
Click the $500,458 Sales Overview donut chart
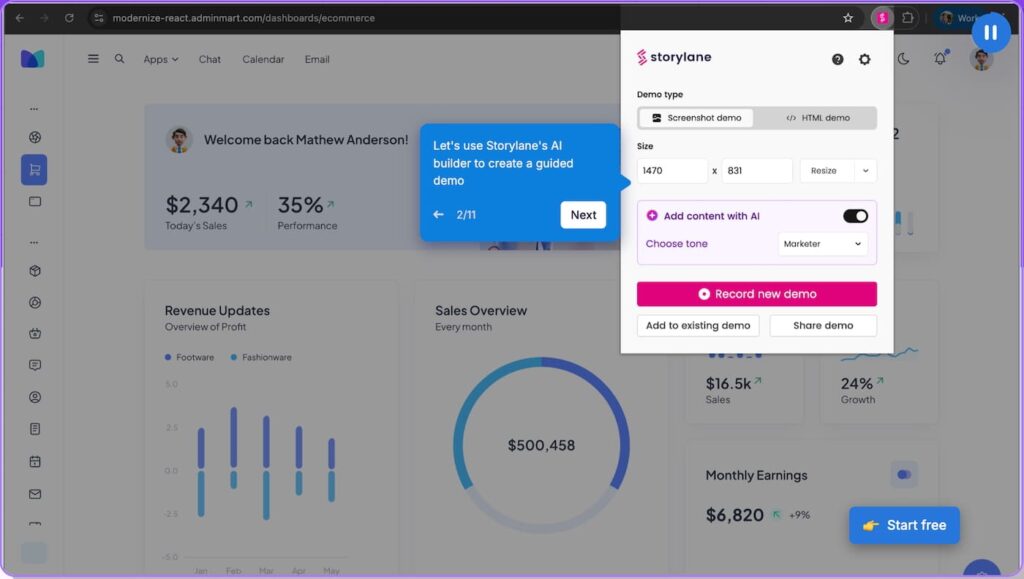tap(541, 445)
